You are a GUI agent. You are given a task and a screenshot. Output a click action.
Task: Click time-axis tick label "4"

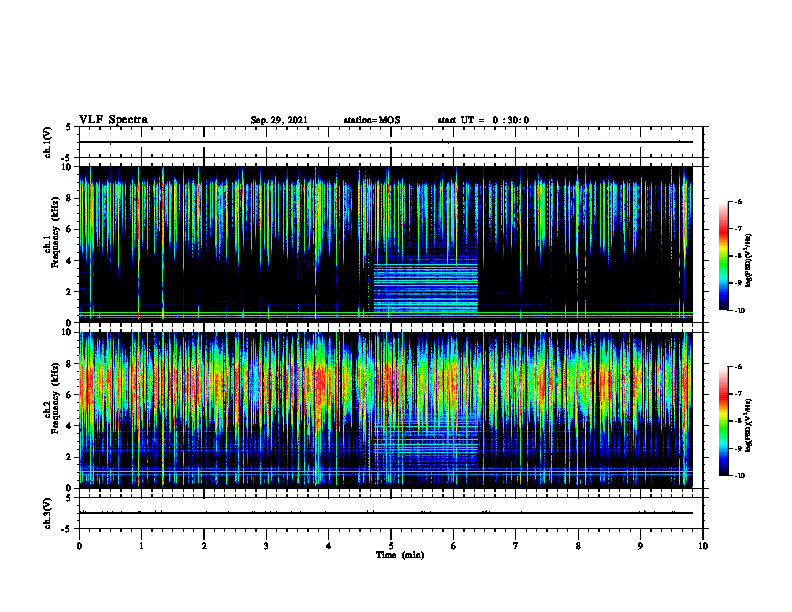tap(329, 546)
